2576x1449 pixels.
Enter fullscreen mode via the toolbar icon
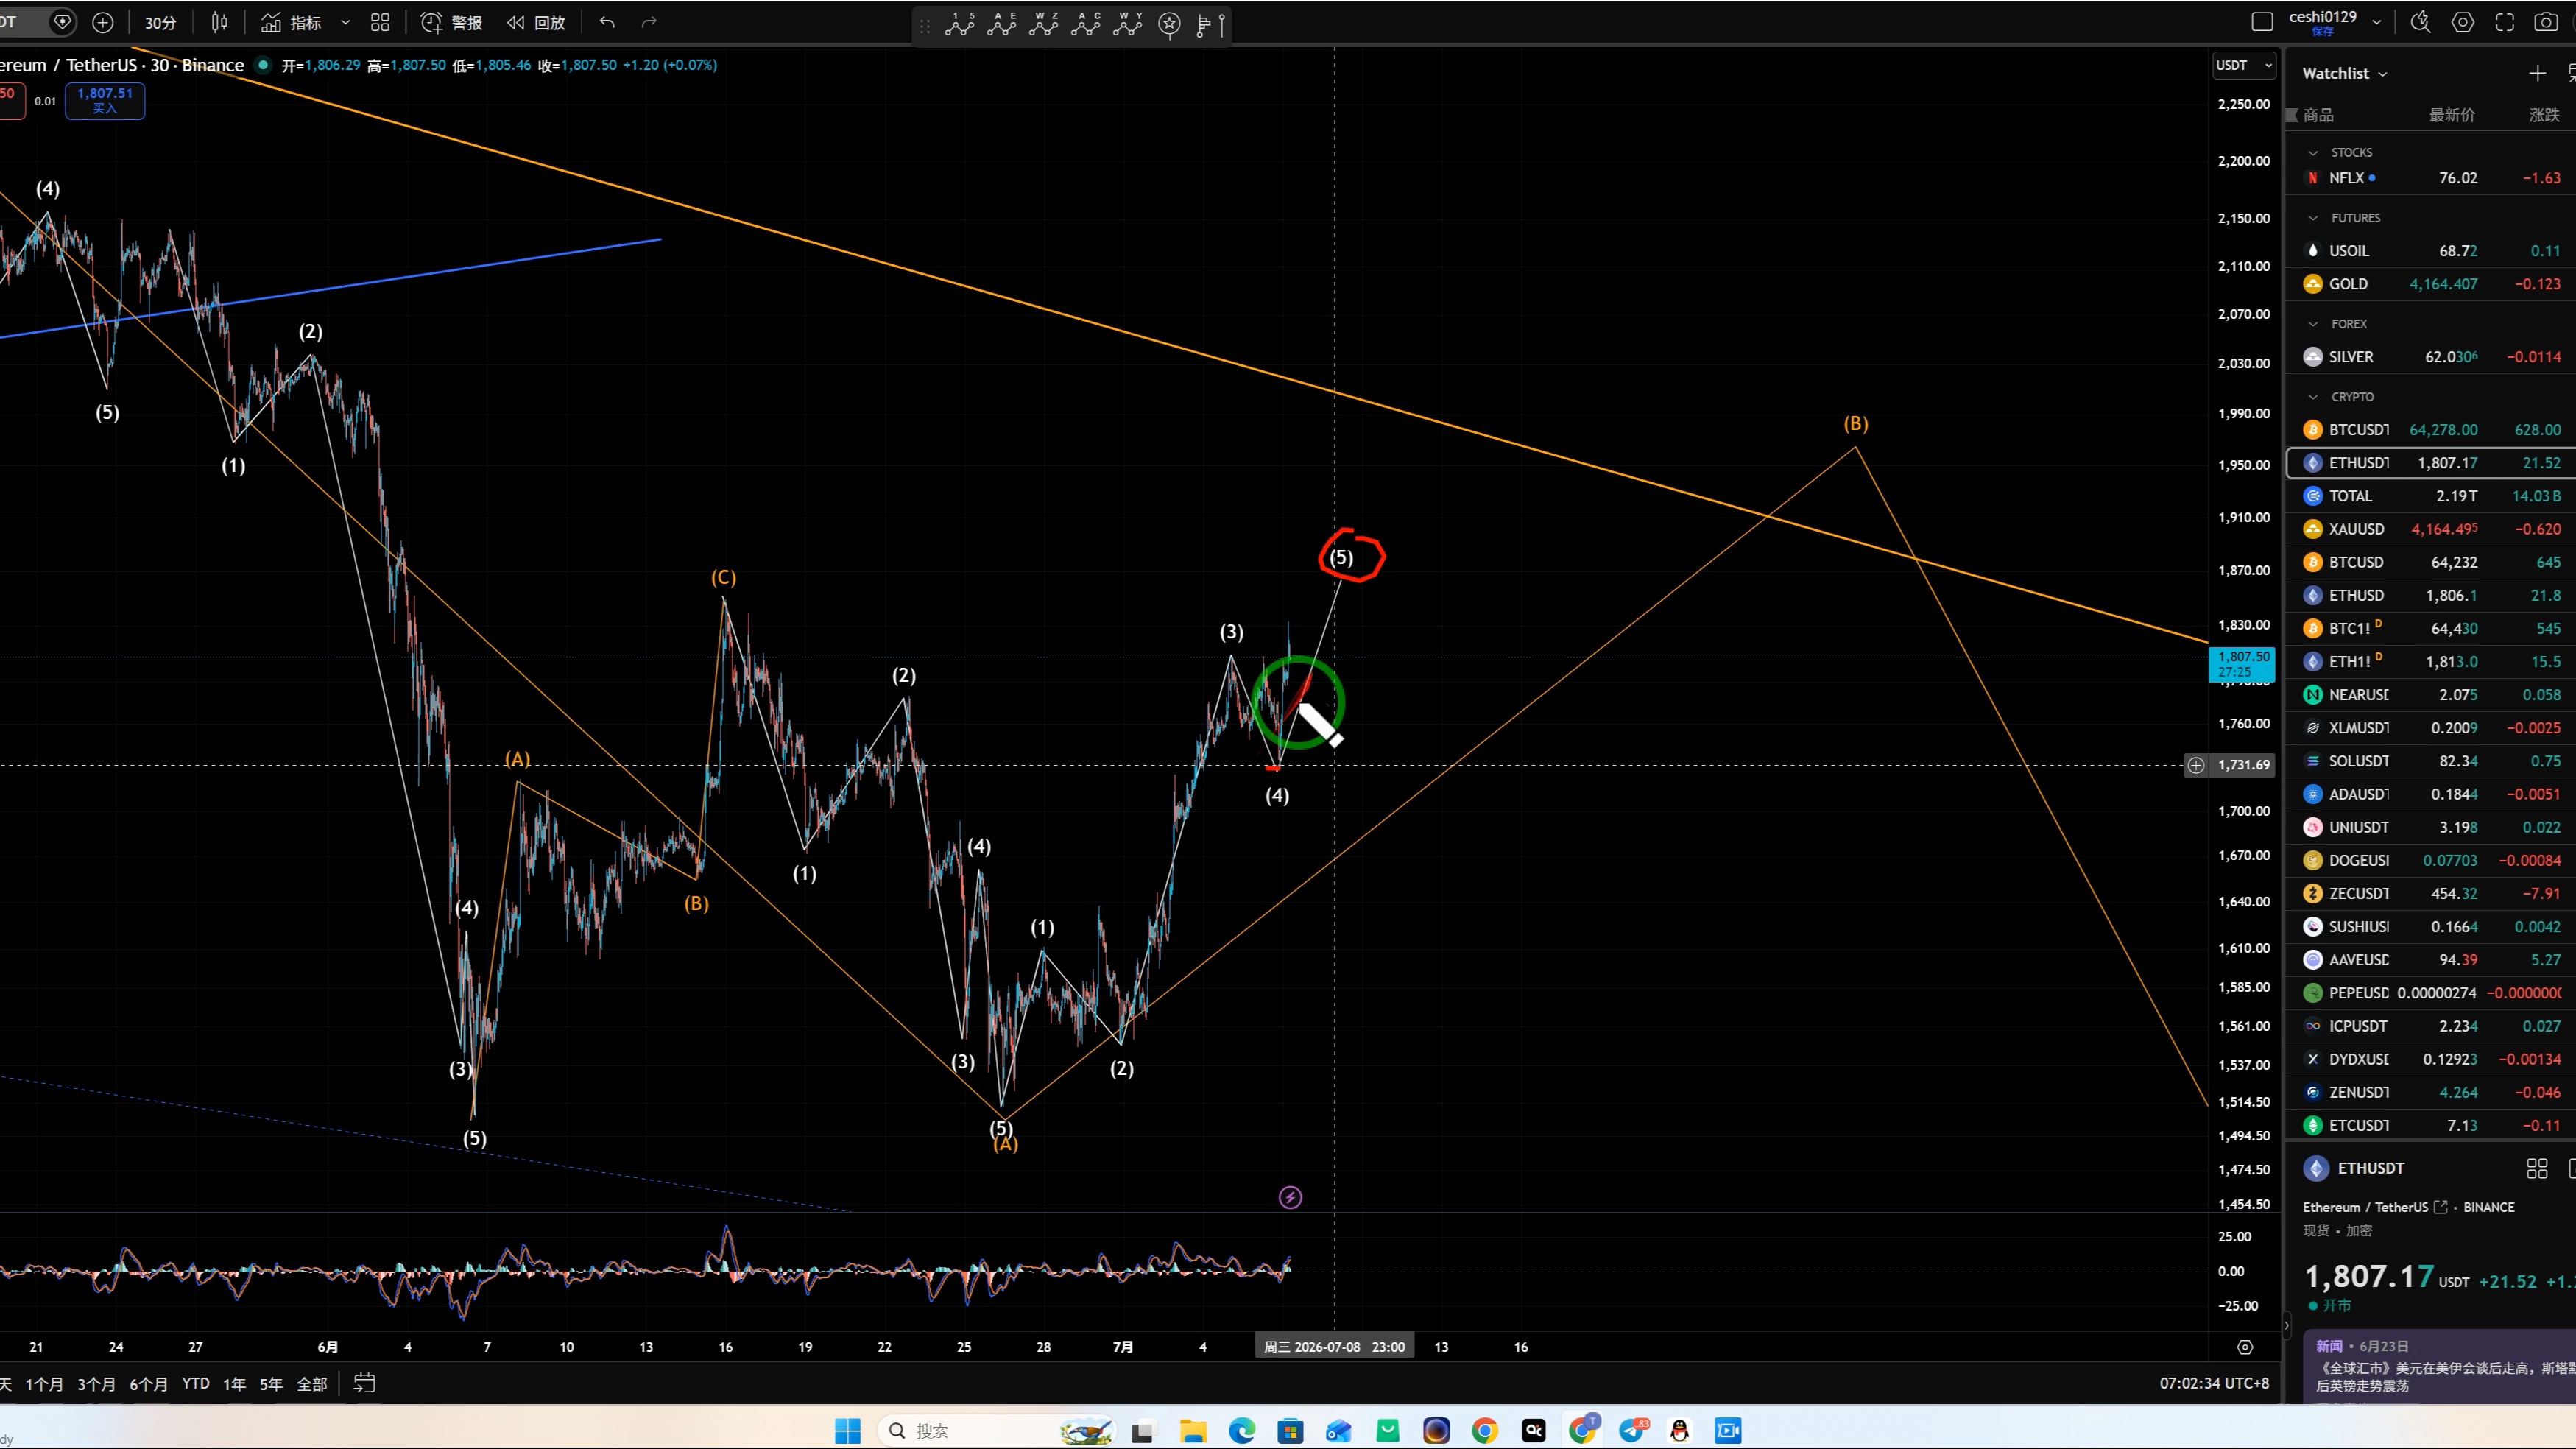2504,22
